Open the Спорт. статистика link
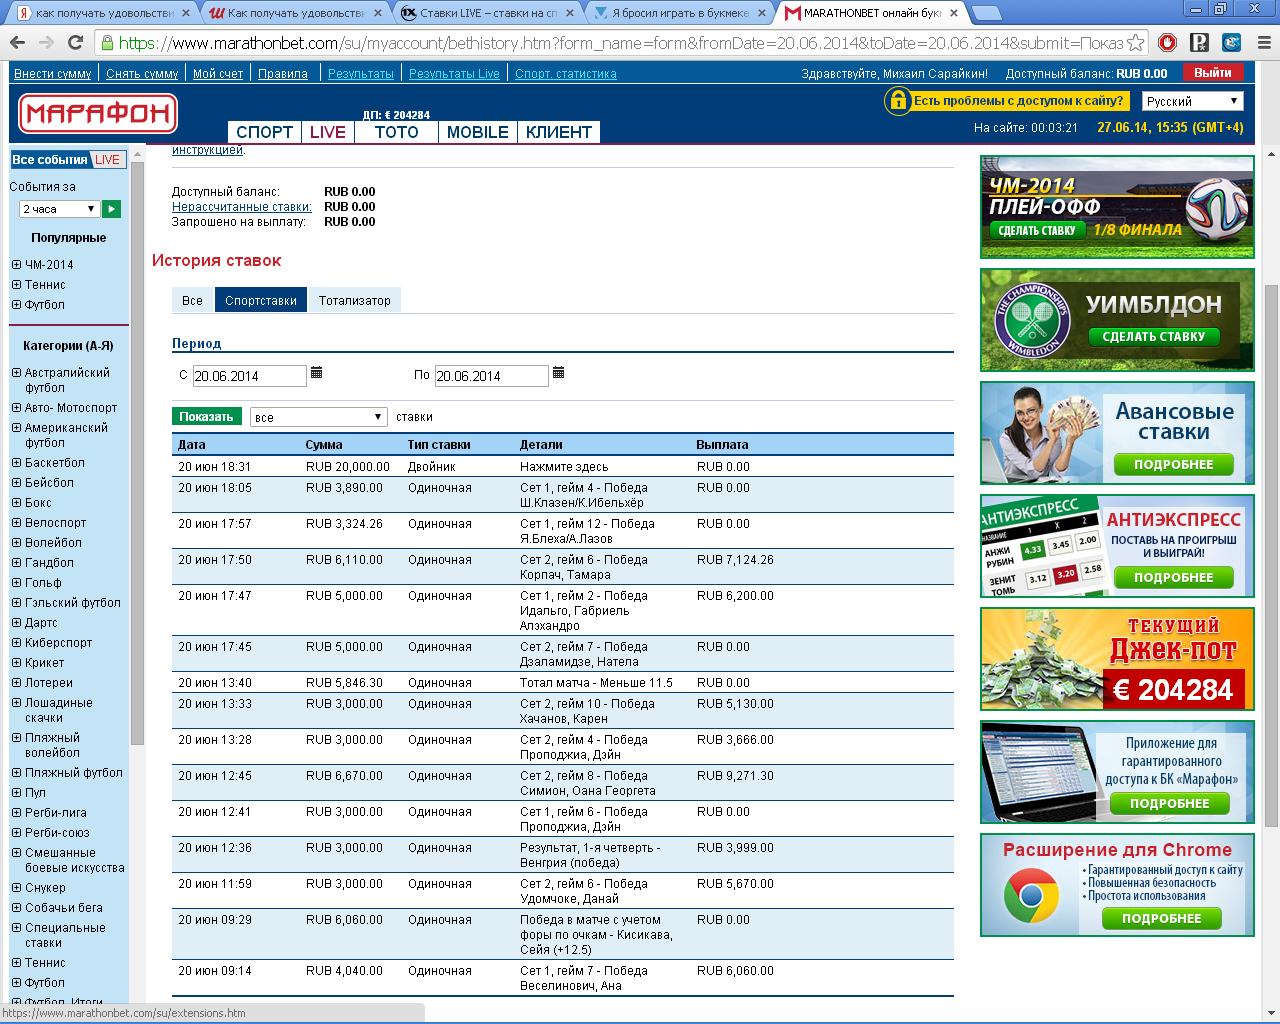Viewport: 1280px width, 1024px height. click(566, 74)
